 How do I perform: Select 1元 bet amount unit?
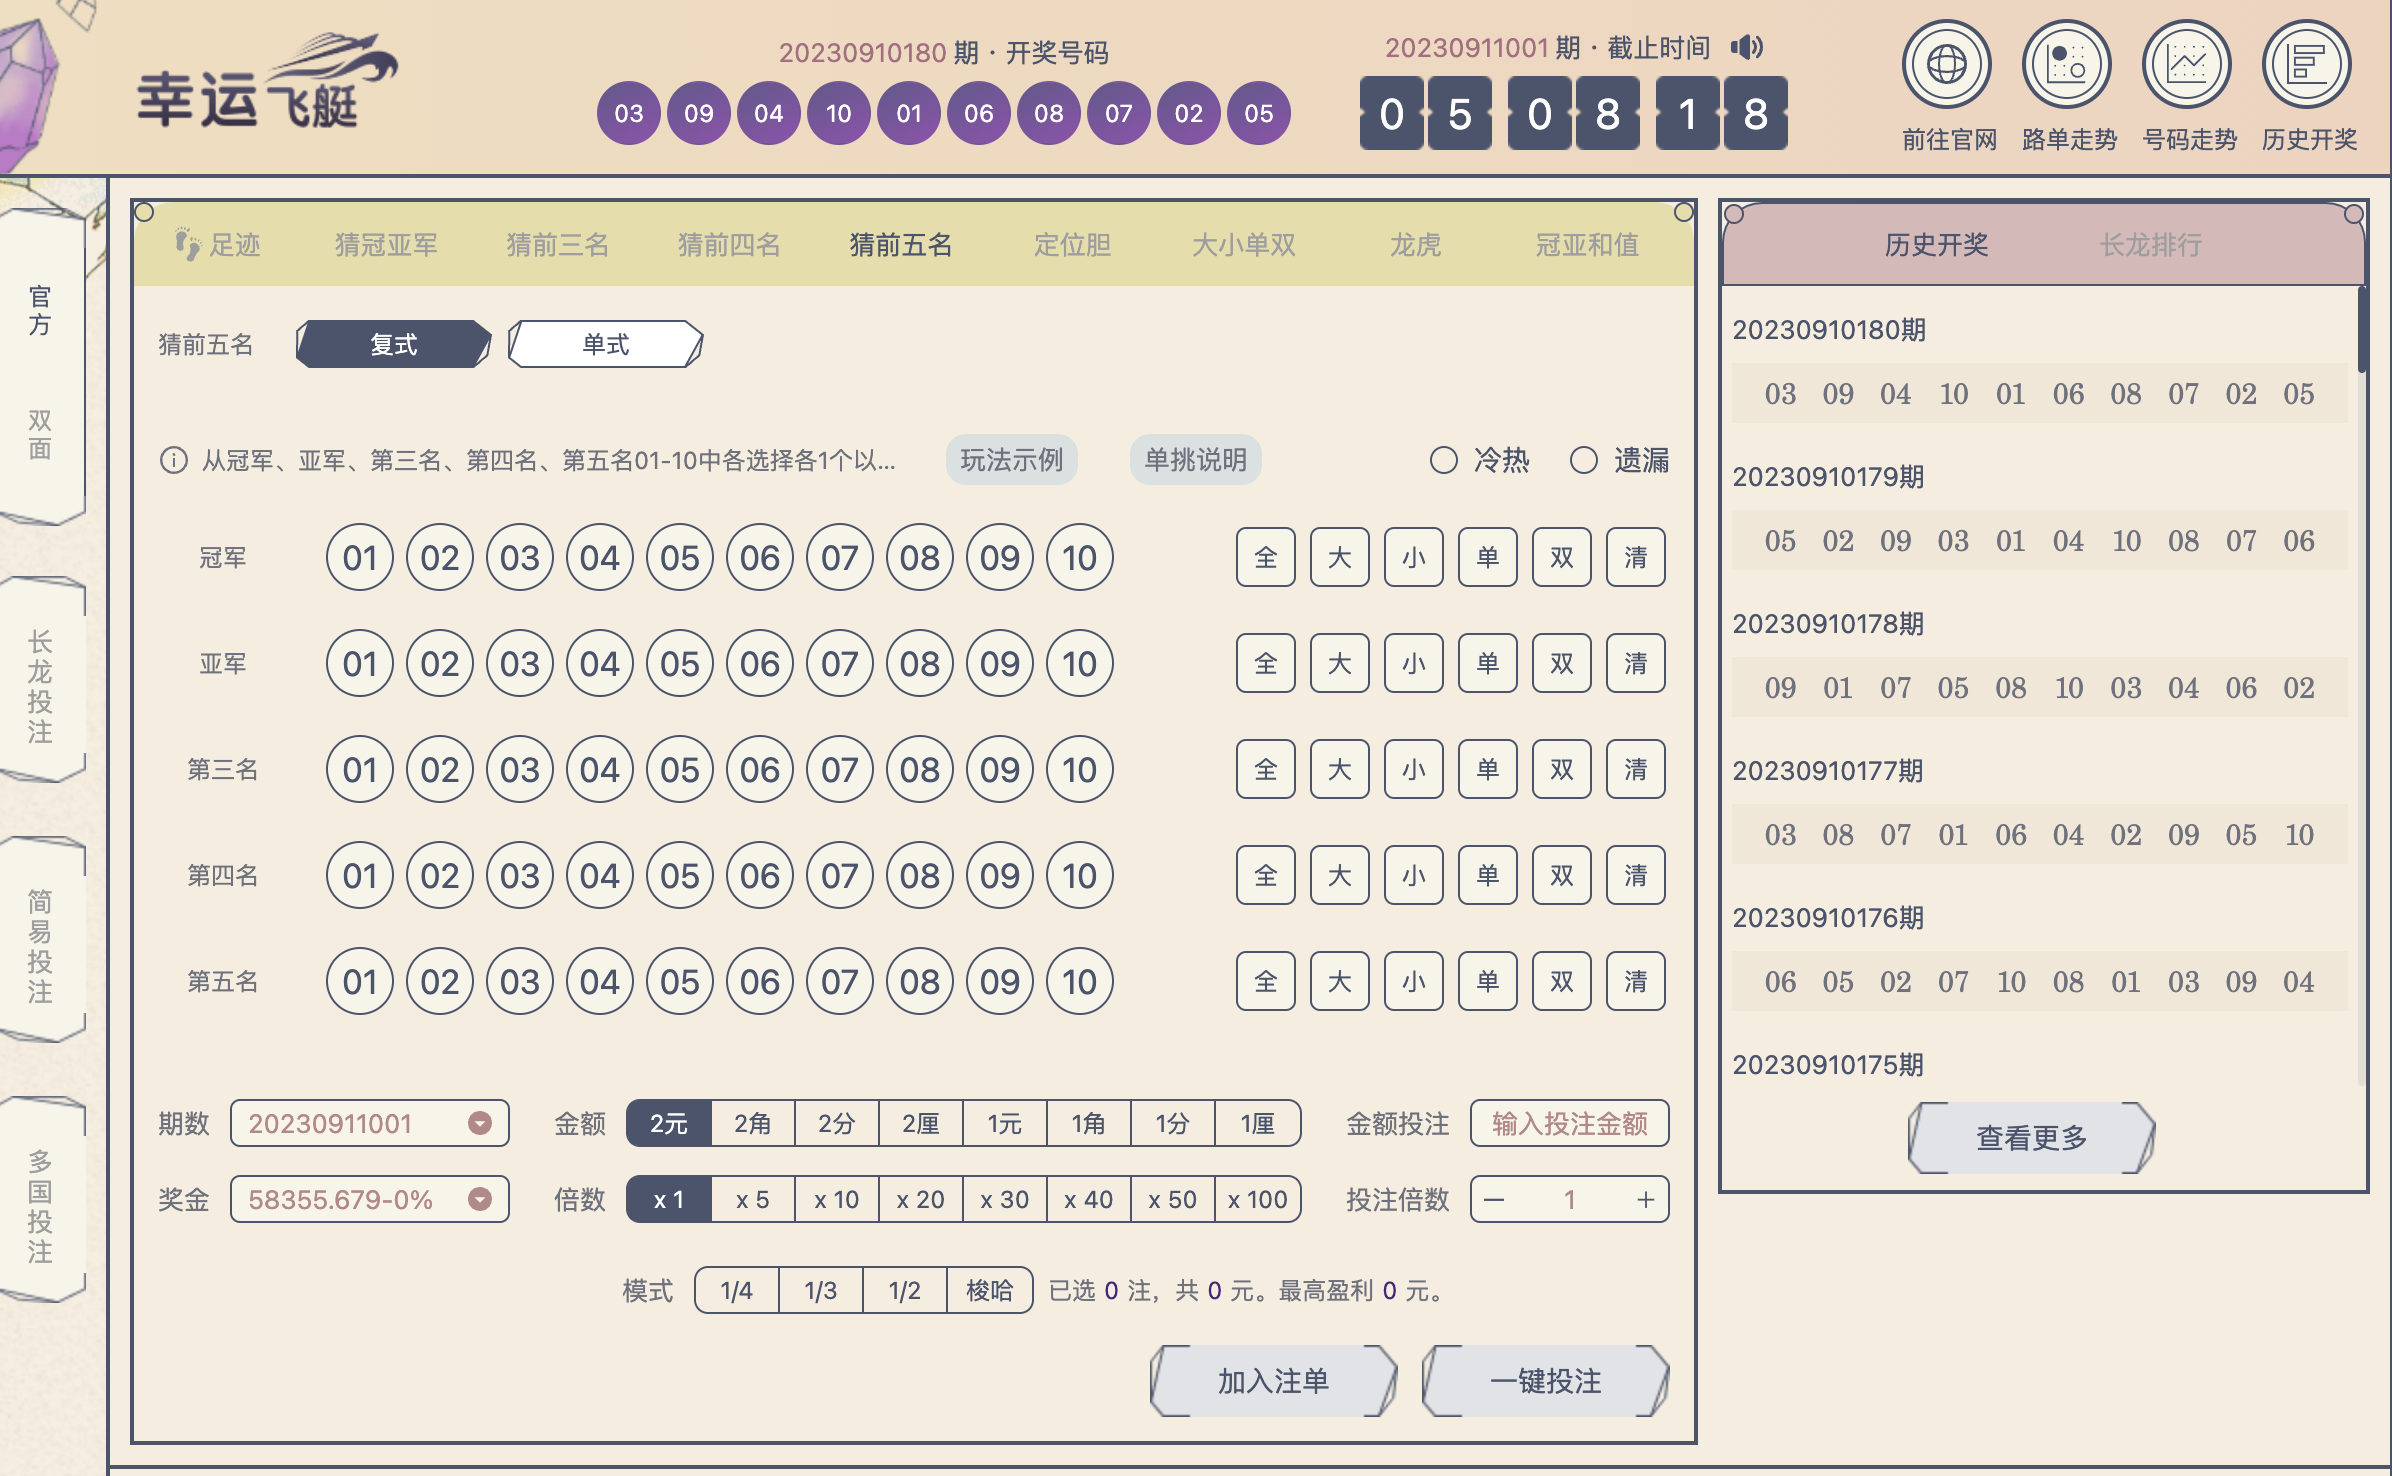tap(1005, 1123)
